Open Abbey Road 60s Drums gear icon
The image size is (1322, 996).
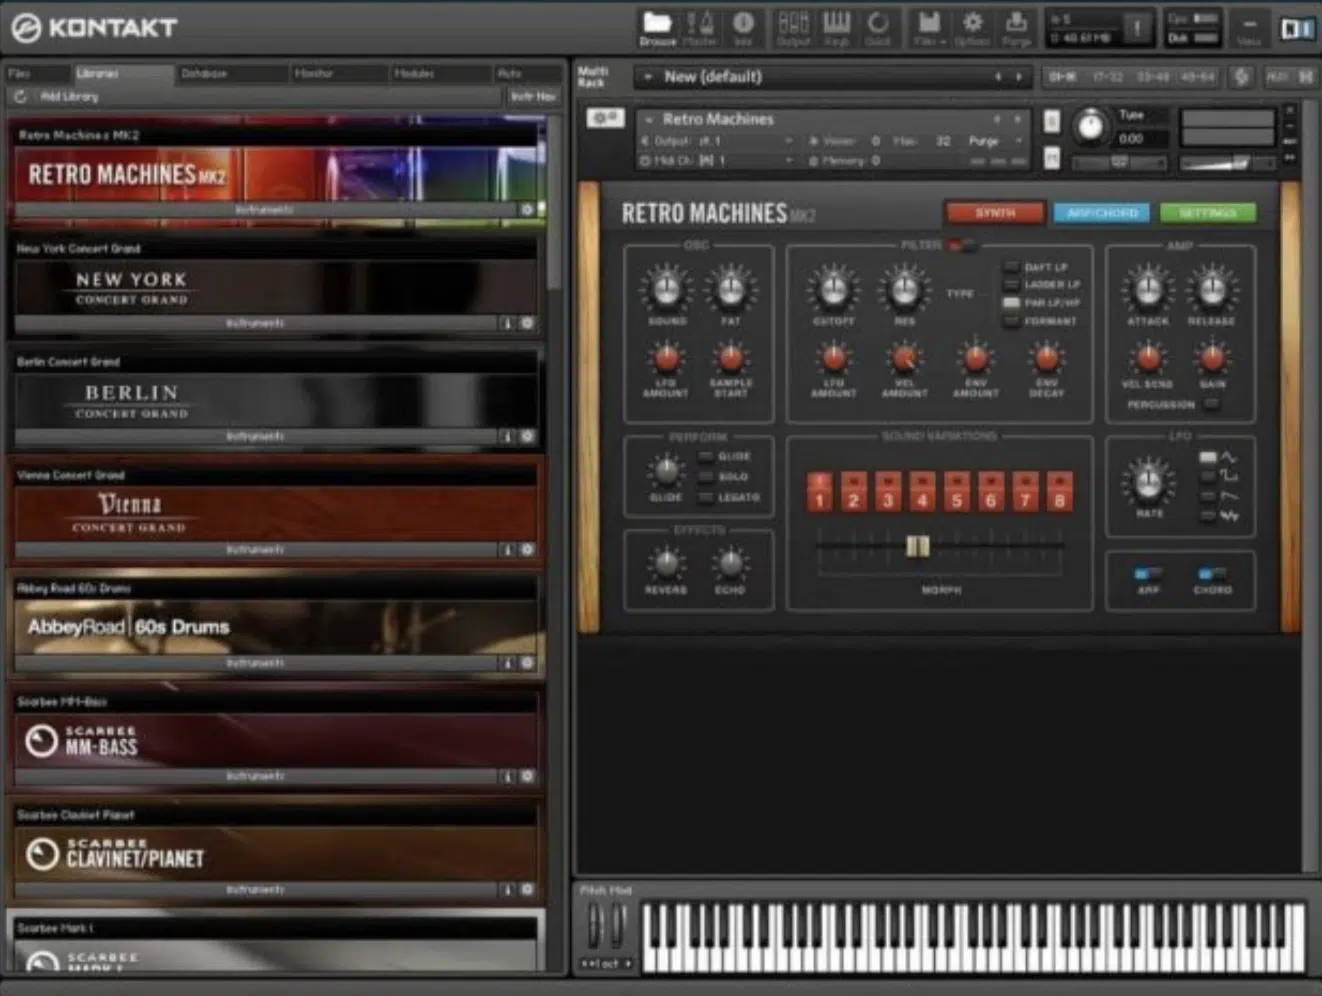tap(527, 663)
